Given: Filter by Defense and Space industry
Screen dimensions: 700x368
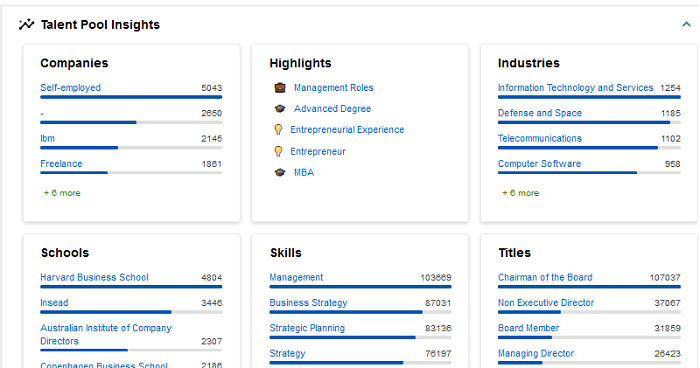Looking at the screenshot, I should 540,113.
